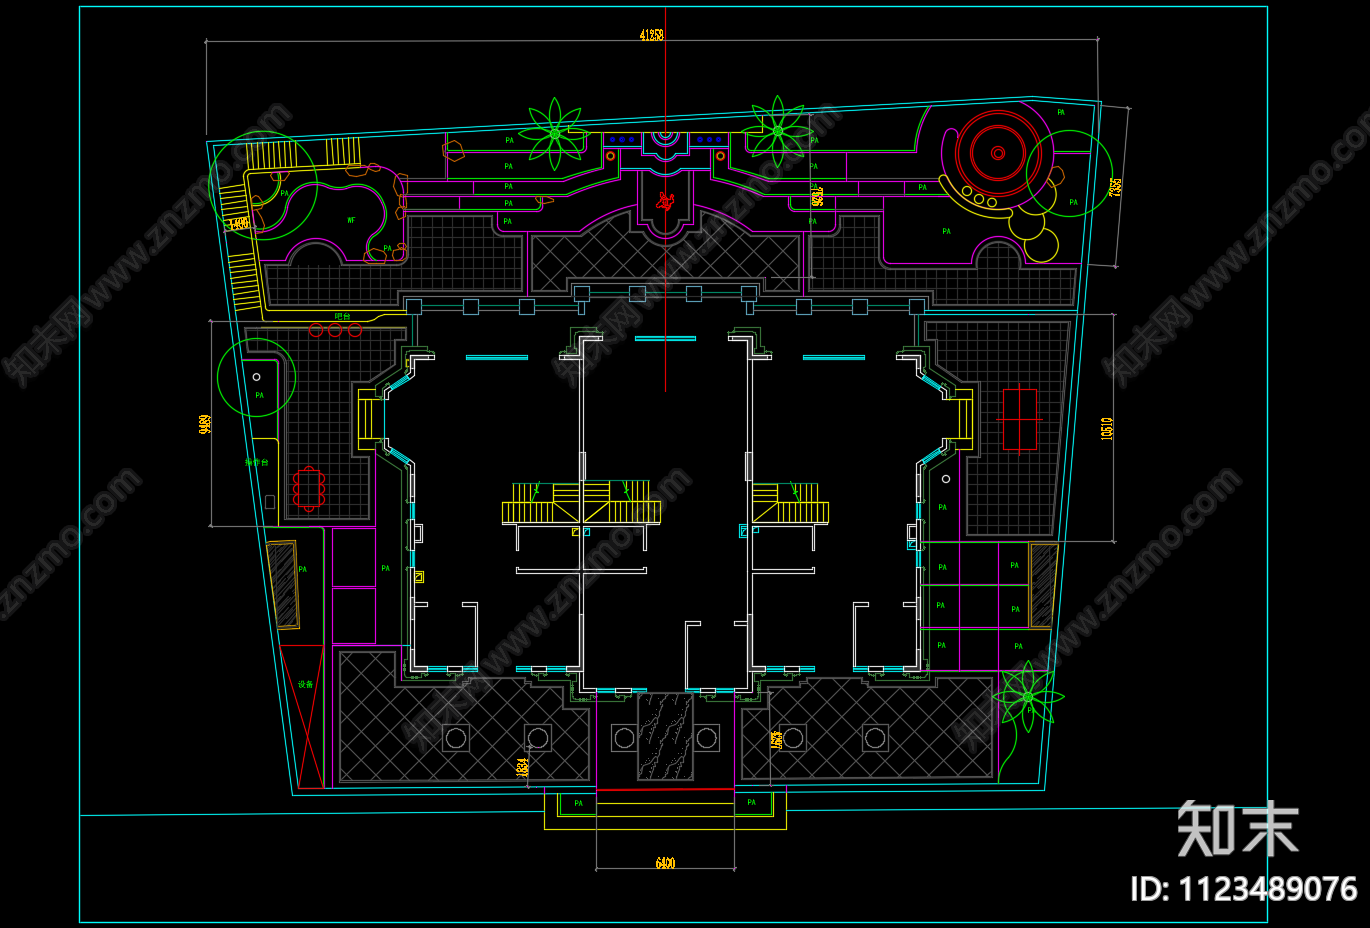Click the 吧台 bar counter label
1370x928 pixels.
pos(343,316)
